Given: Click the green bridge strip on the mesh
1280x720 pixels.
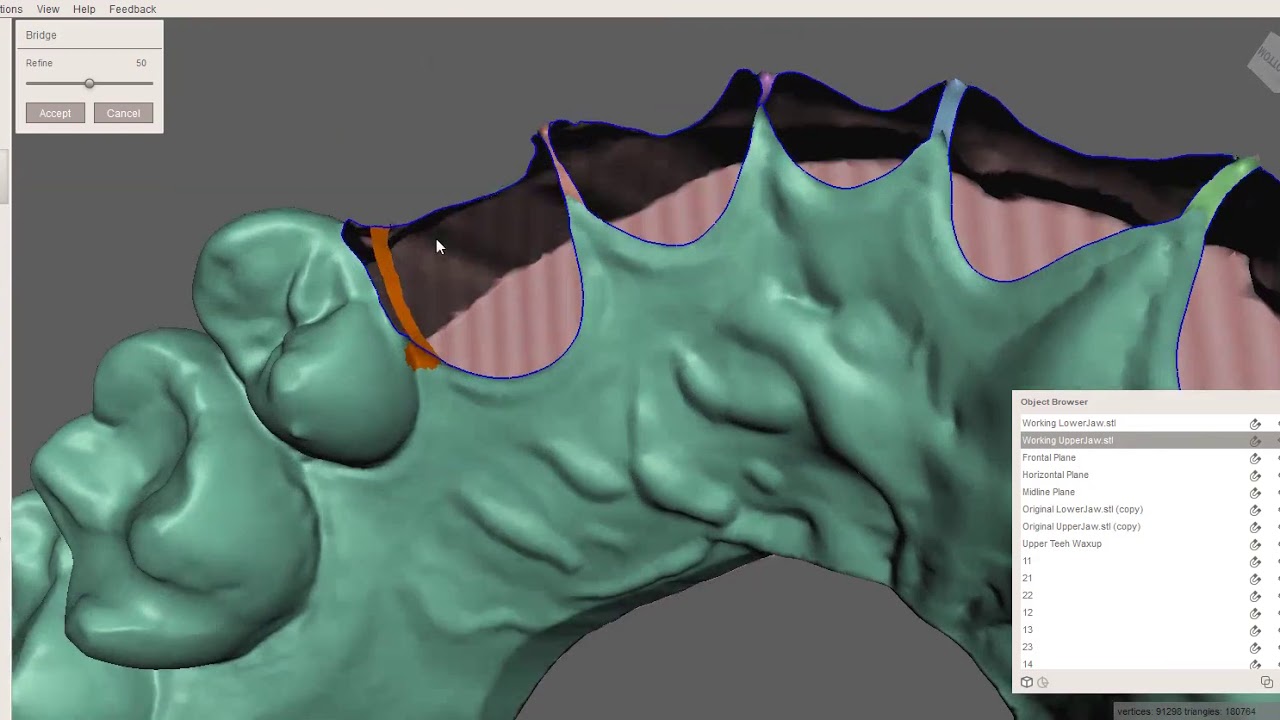Looking at the screenshot, I should tap(1220, 187).
